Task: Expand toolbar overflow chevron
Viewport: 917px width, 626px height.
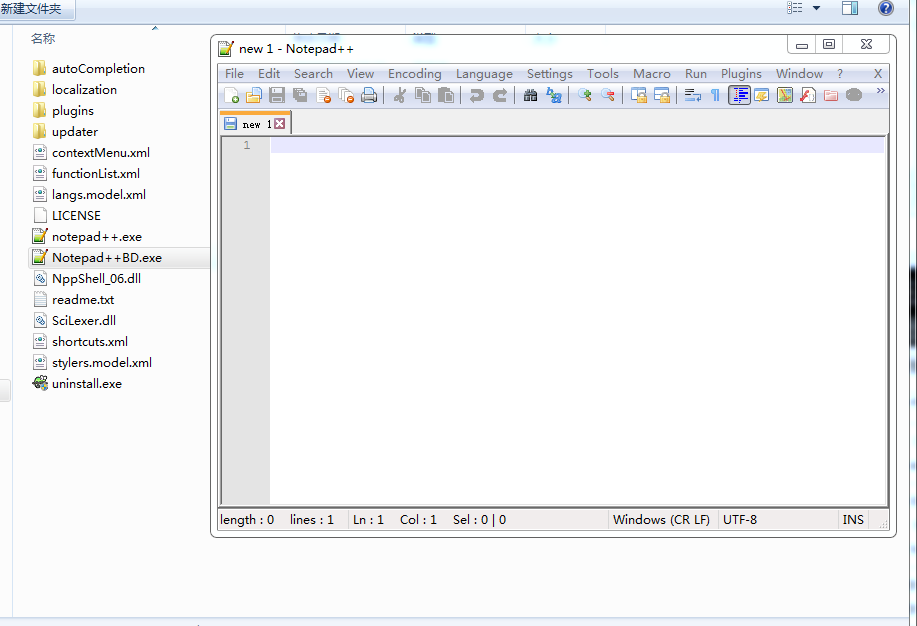Action: (x=880, y=91)
